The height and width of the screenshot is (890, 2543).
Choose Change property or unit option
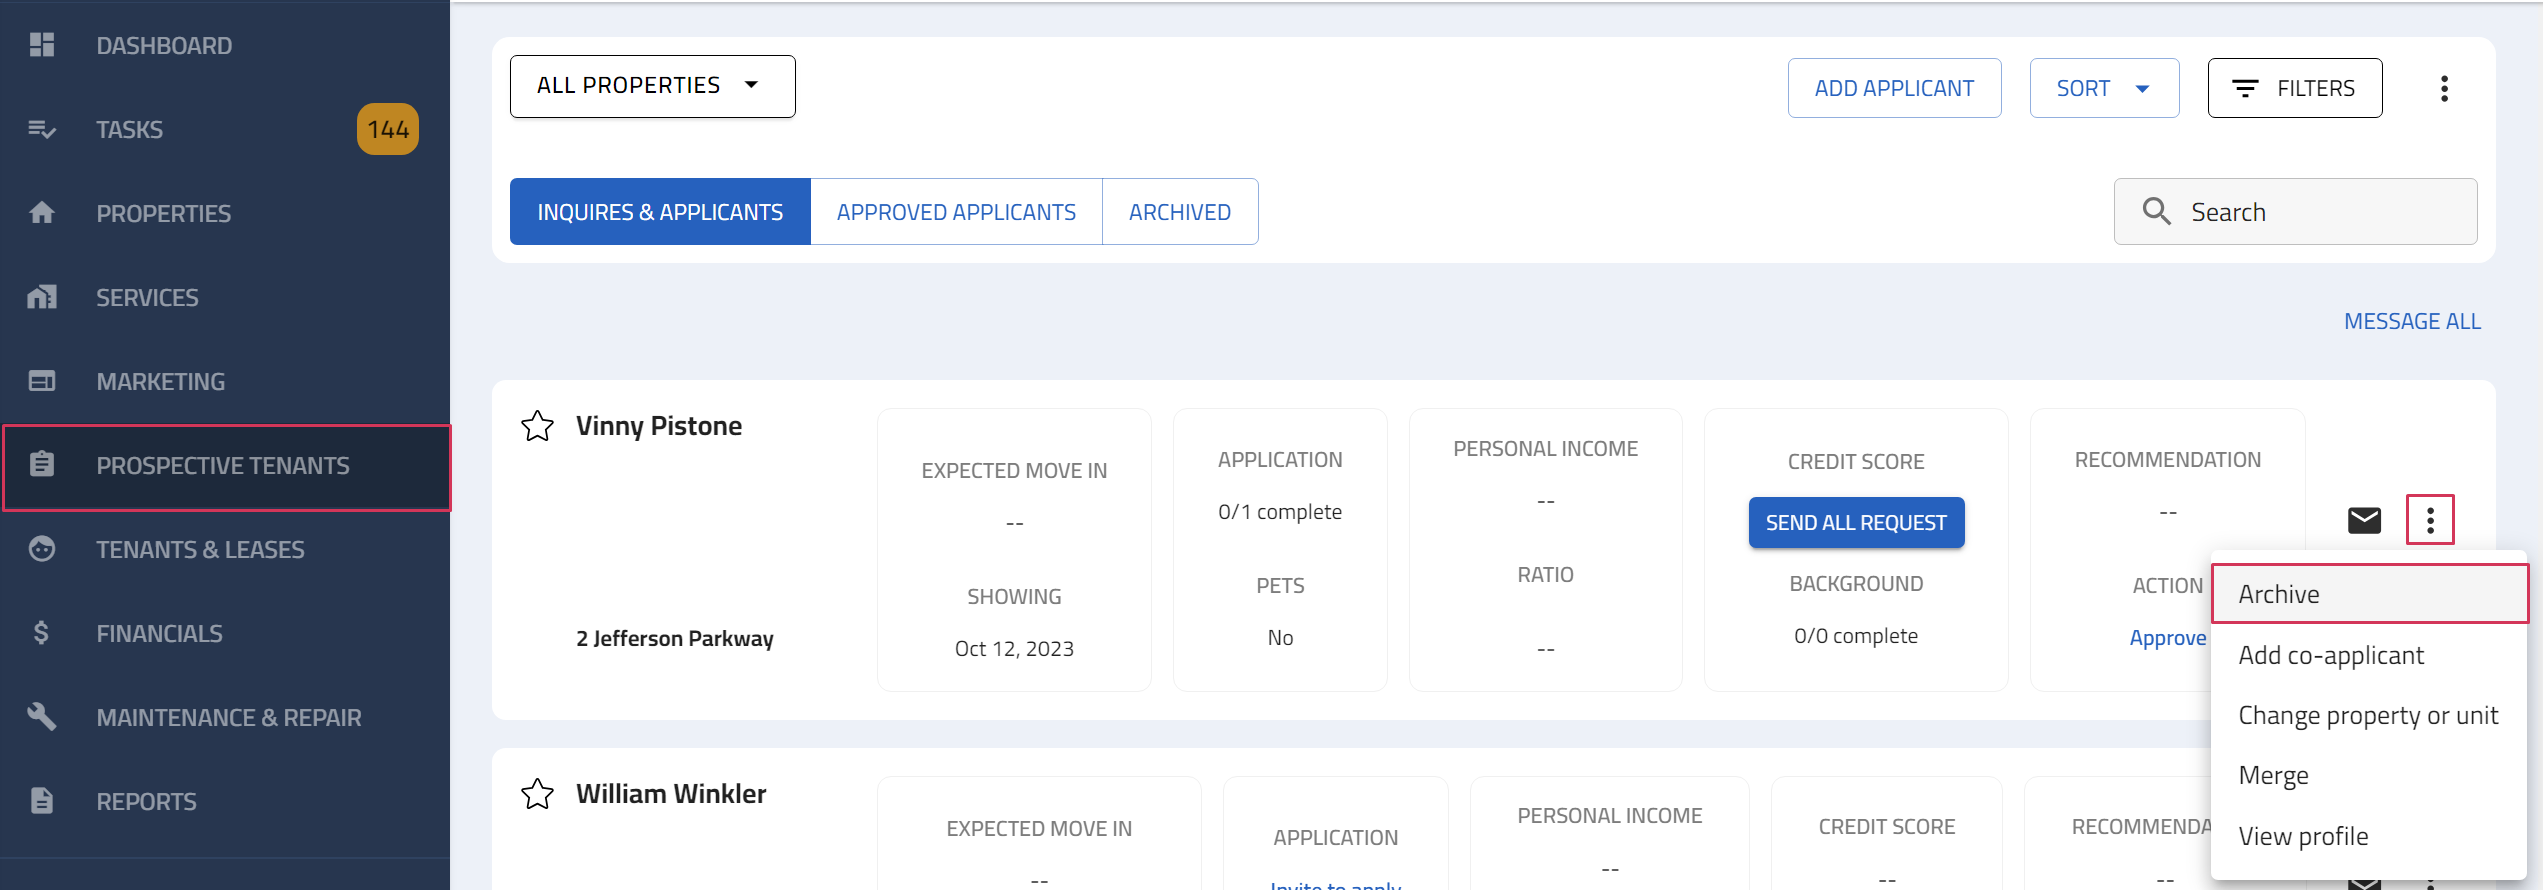[x=2369, y=715]
